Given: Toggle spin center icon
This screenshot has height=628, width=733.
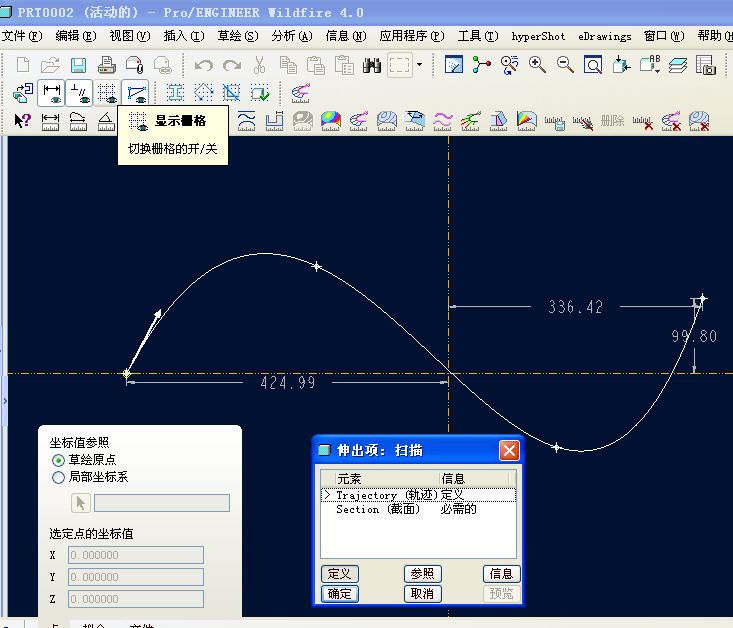Looking at the screenshot, I should pyautogui.click(x=481, y=65).
